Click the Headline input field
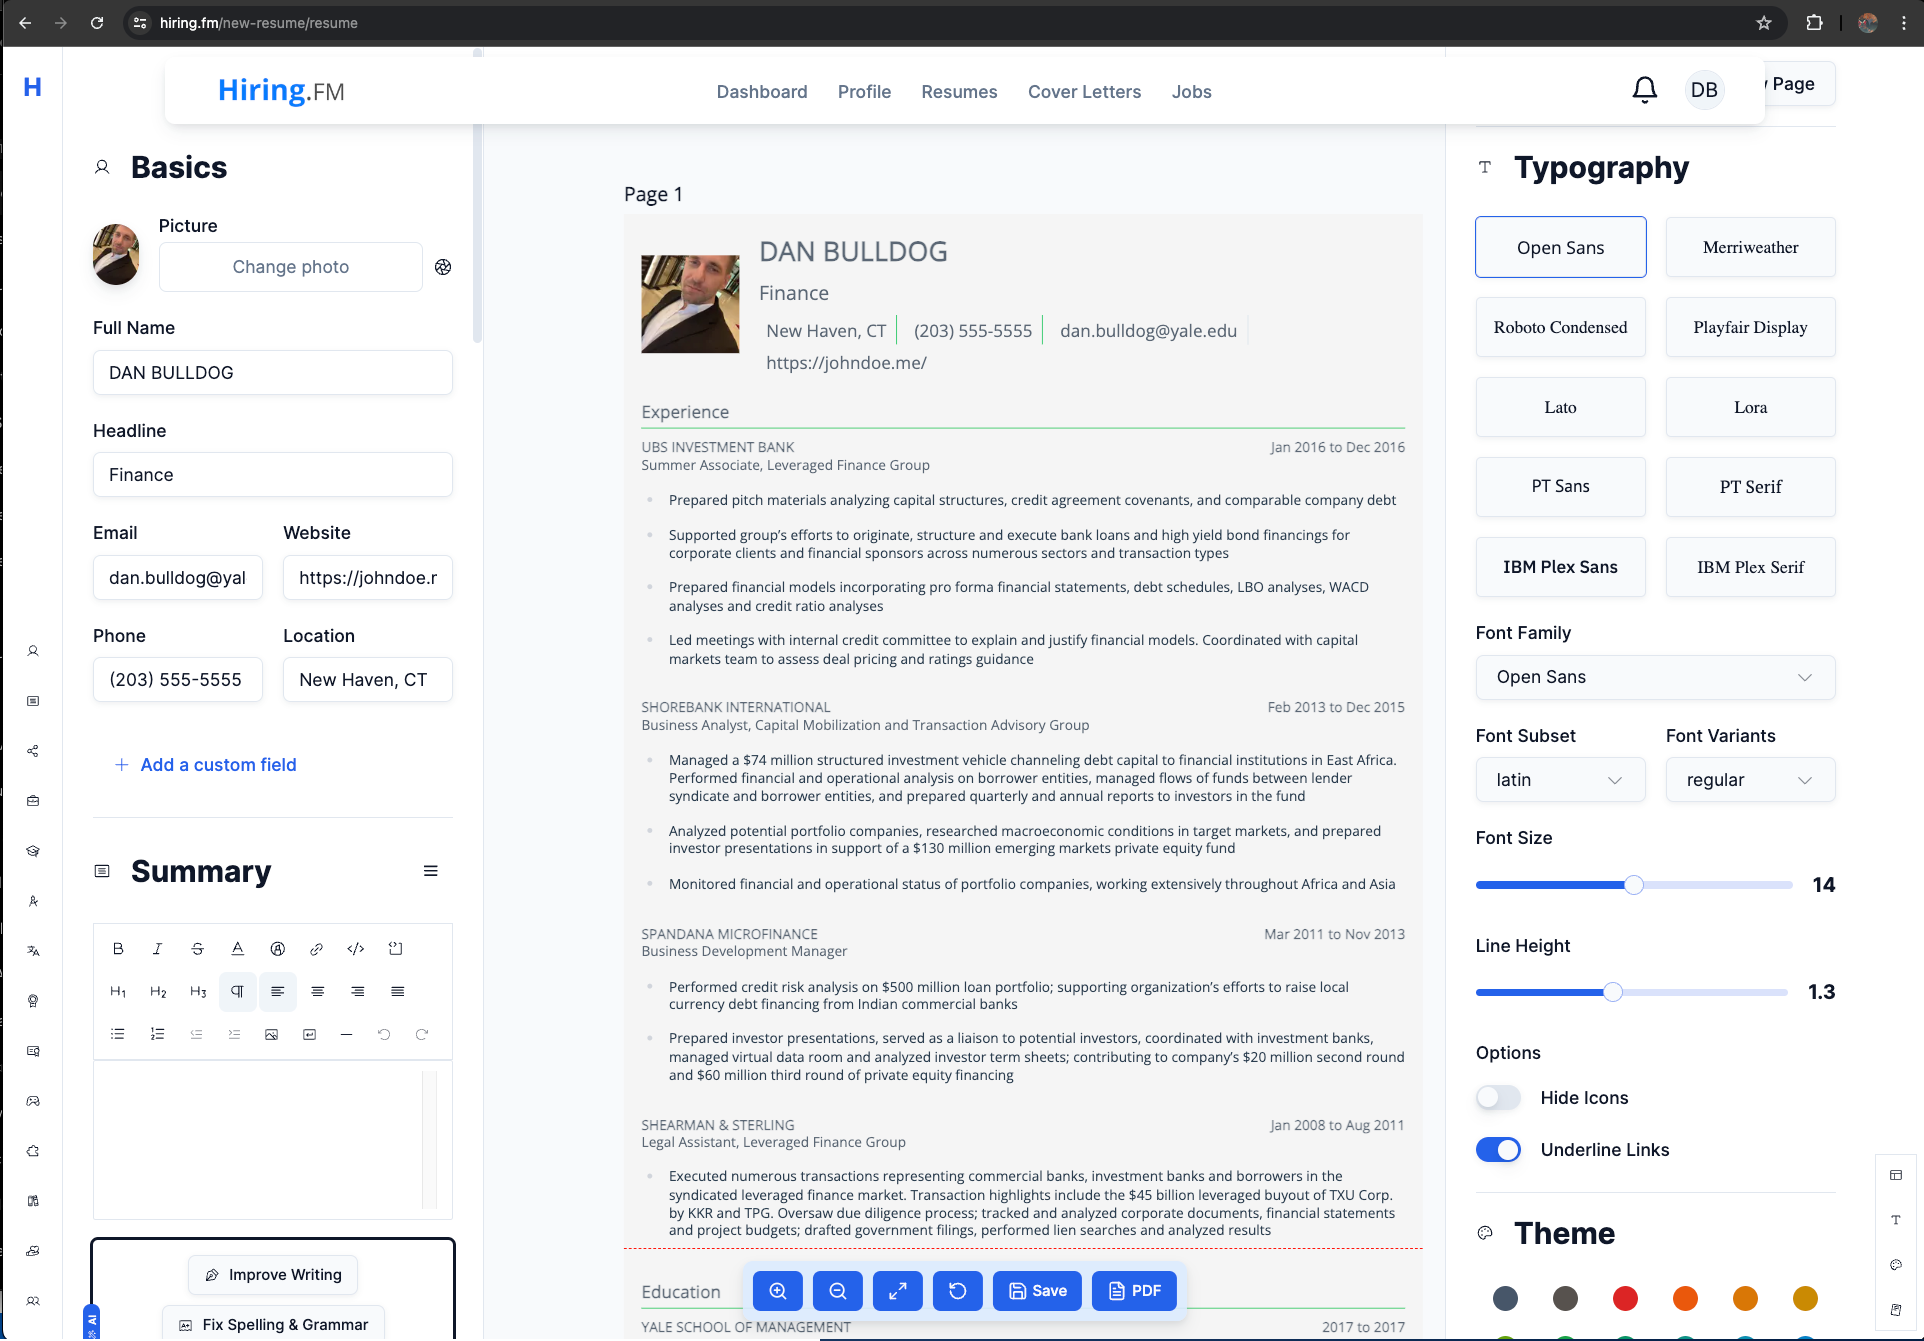 (x=273, y=475)
